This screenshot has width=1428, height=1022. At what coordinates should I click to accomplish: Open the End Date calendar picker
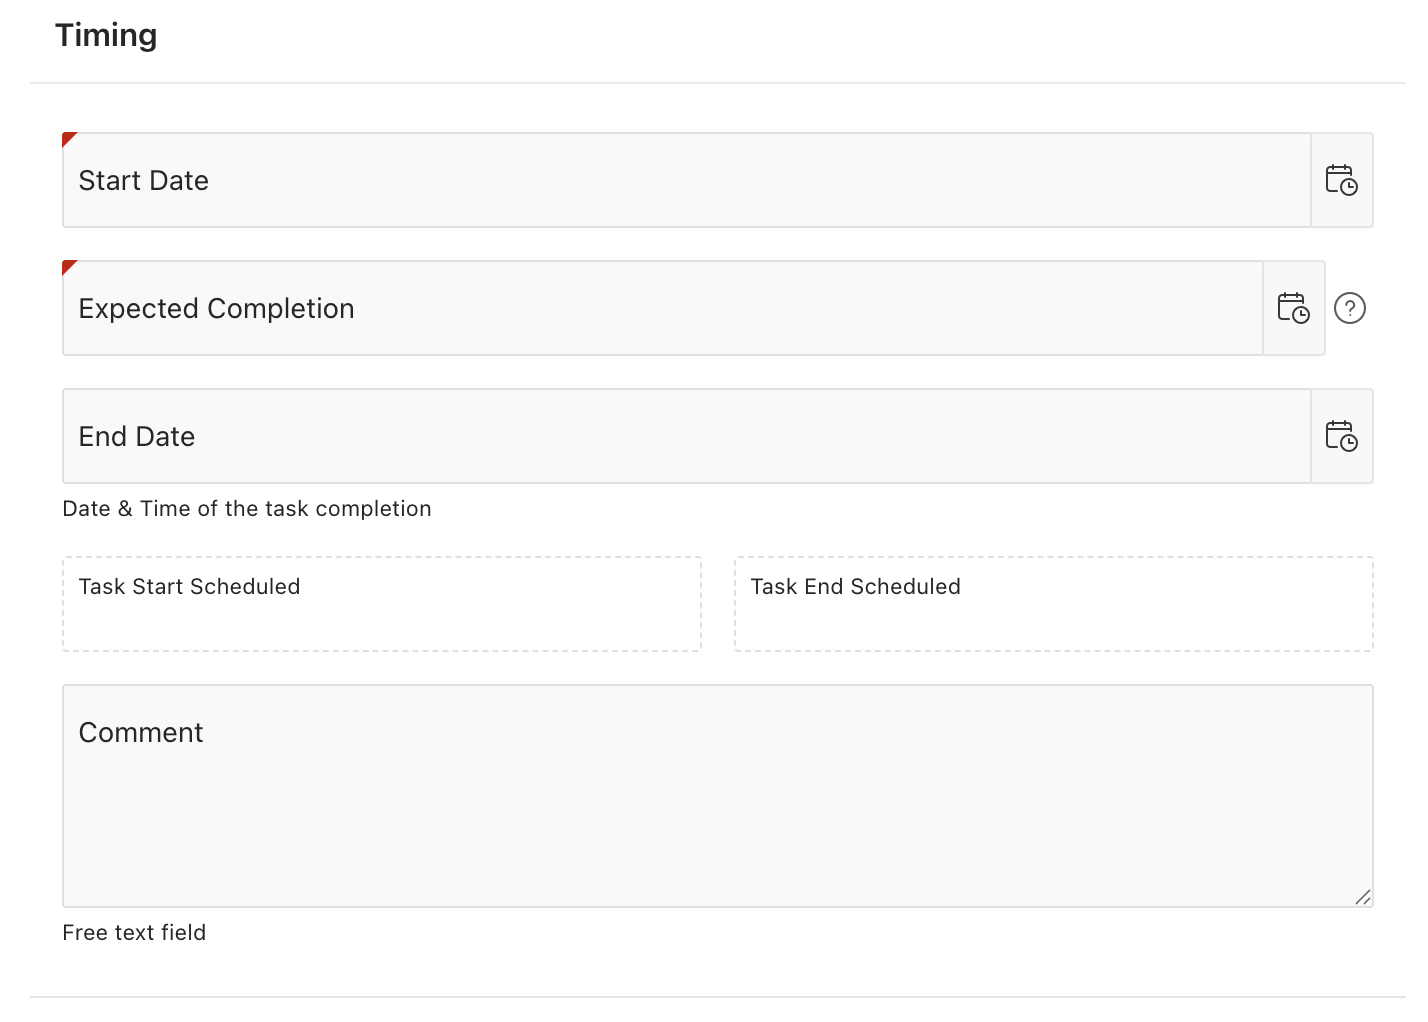coord(1341,436)
